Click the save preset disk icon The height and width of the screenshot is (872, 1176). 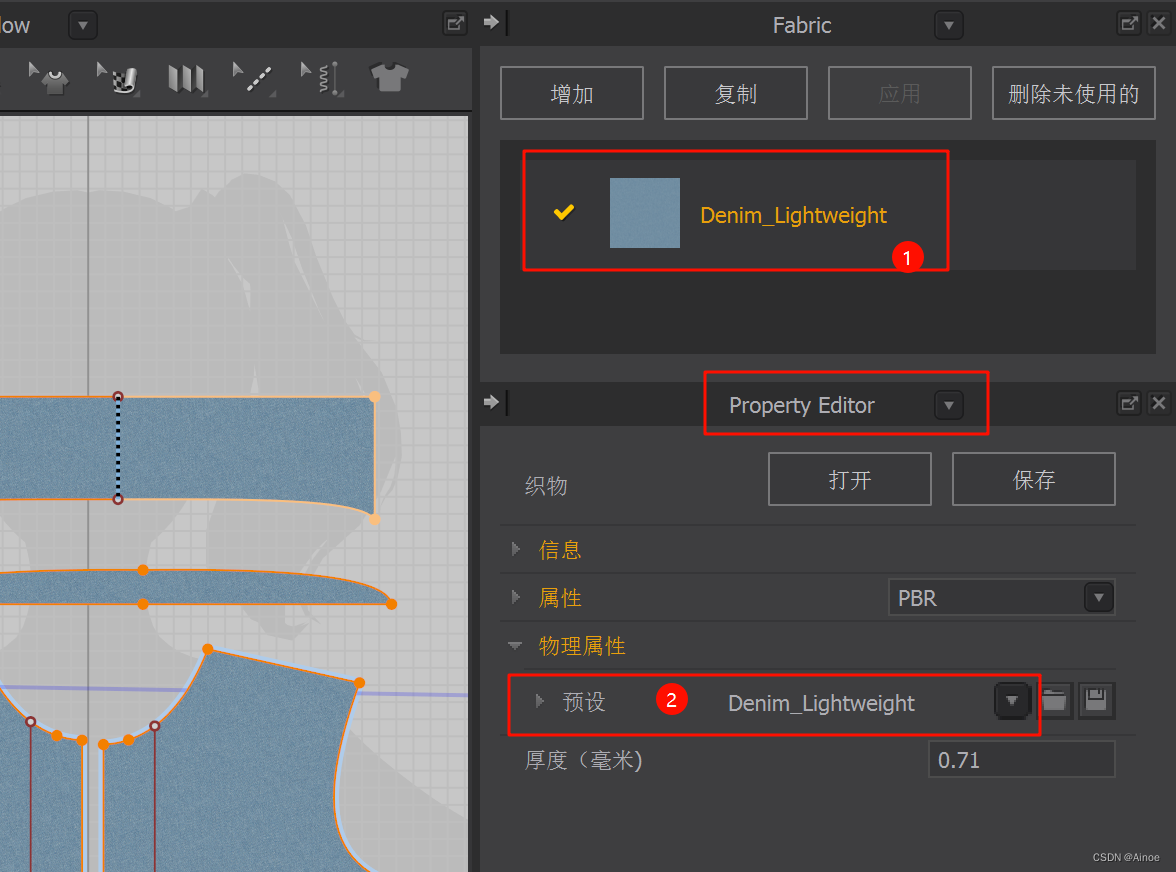[1096, 701]
